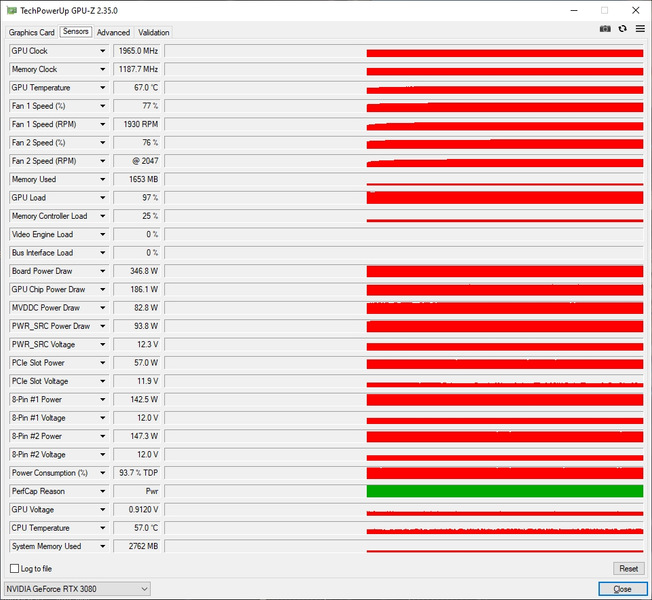Image resolution: width=652 pixels, height=600 pixels.
Task: Expand the Fan 1 Speed (RPM) dropdown
Action: pos(102,124)
